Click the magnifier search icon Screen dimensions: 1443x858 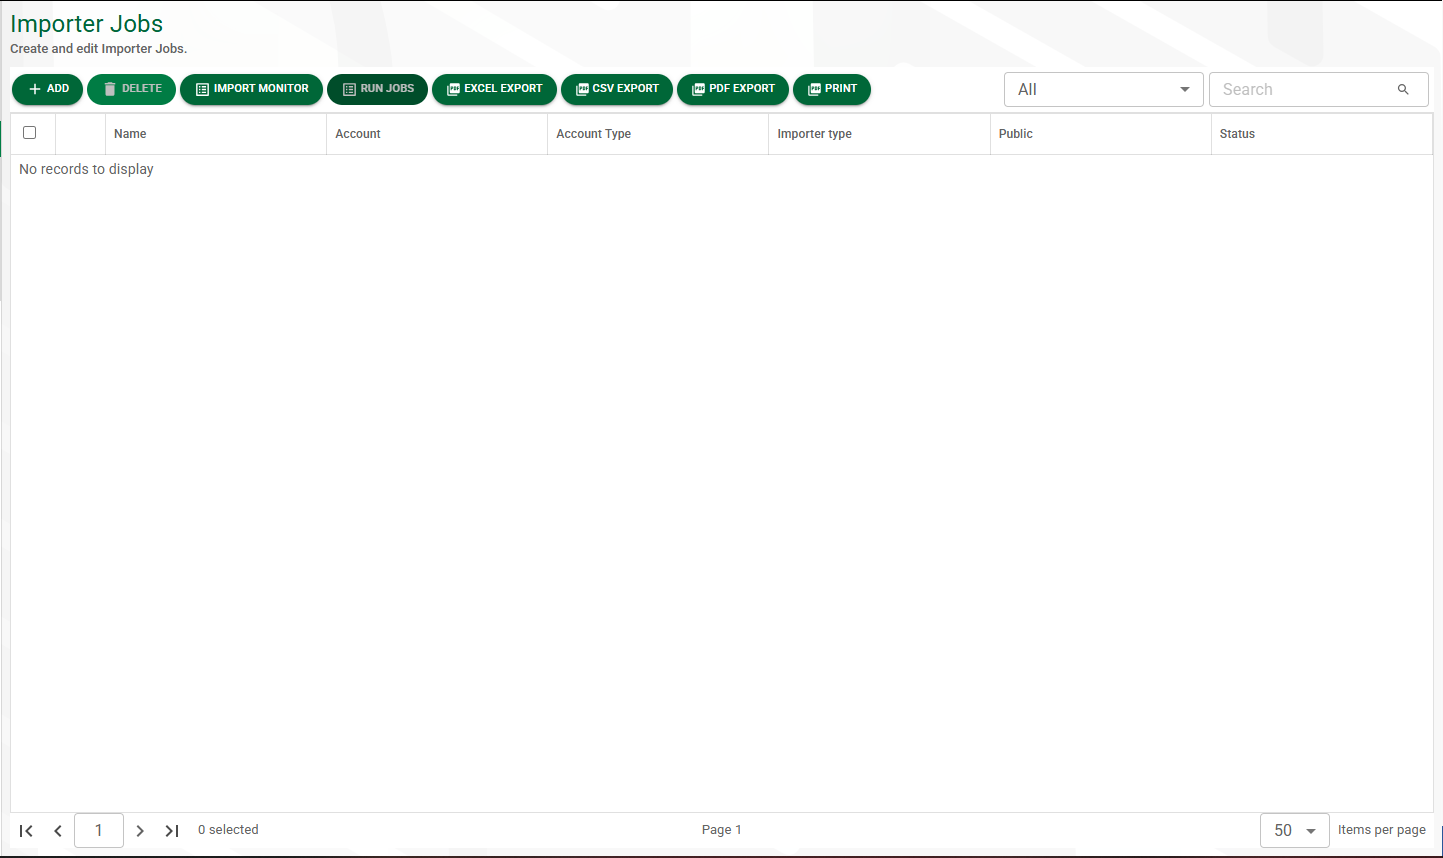point(1403,89)
